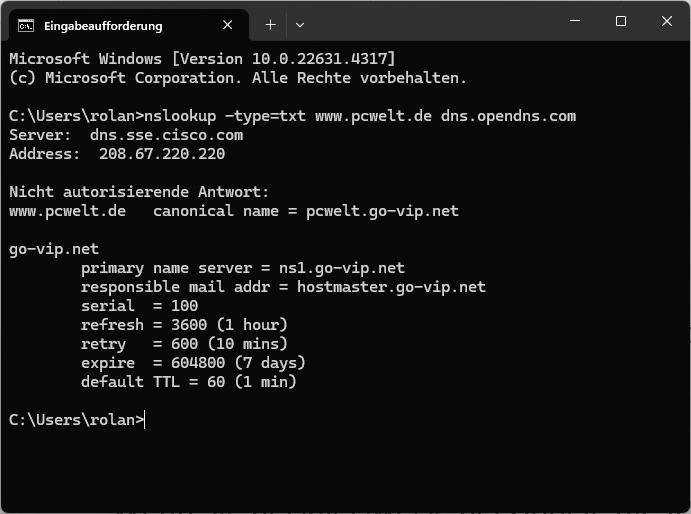Click the default TTL = 60 line
Image resolution: width=691 pixels, height=514 pixels.
(188, 382)
